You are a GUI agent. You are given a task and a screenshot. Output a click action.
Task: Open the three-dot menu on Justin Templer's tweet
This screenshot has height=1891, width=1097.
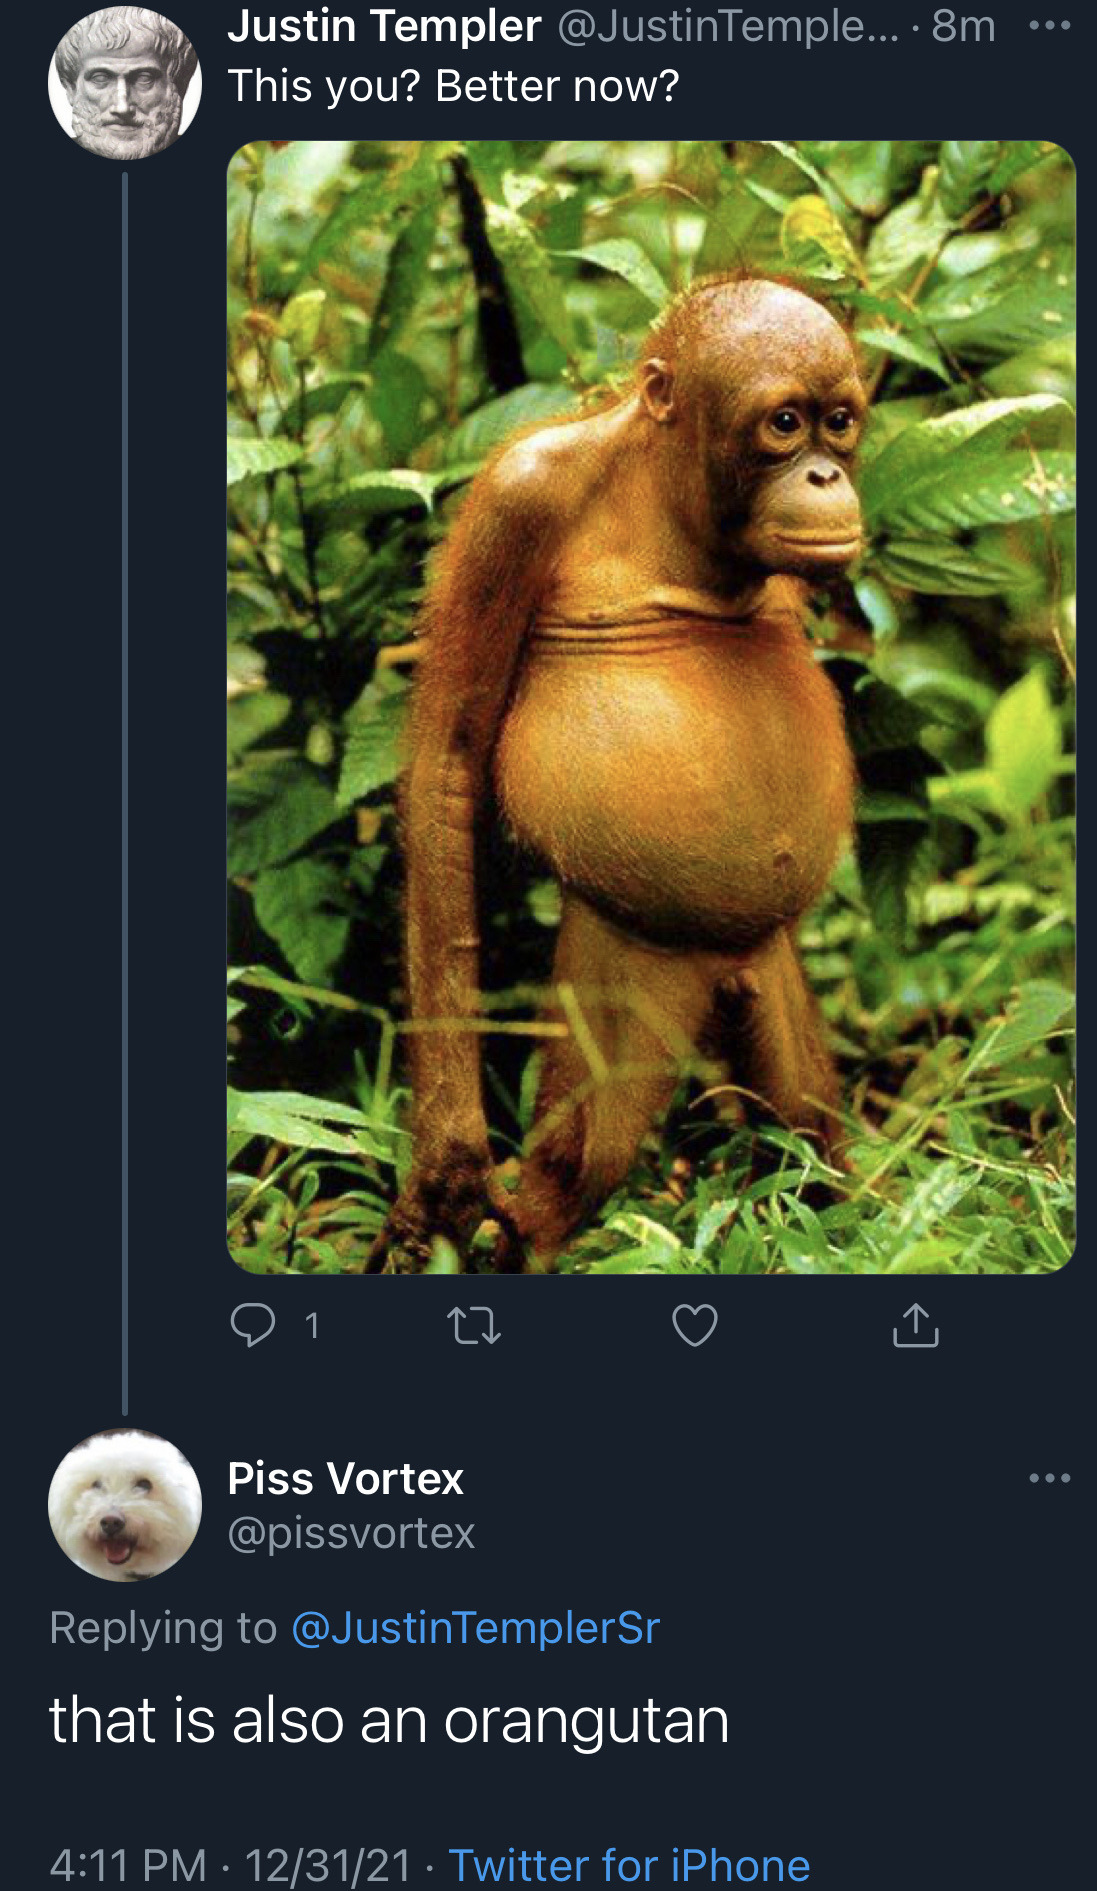coord(1050,26)
